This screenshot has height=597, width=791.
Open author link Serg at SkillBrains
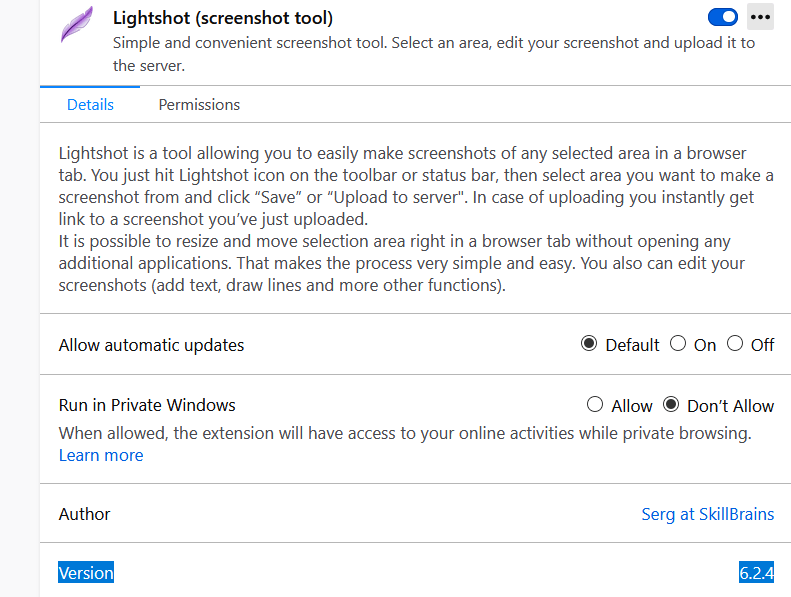pyautogui.click(x=708, y=514)
